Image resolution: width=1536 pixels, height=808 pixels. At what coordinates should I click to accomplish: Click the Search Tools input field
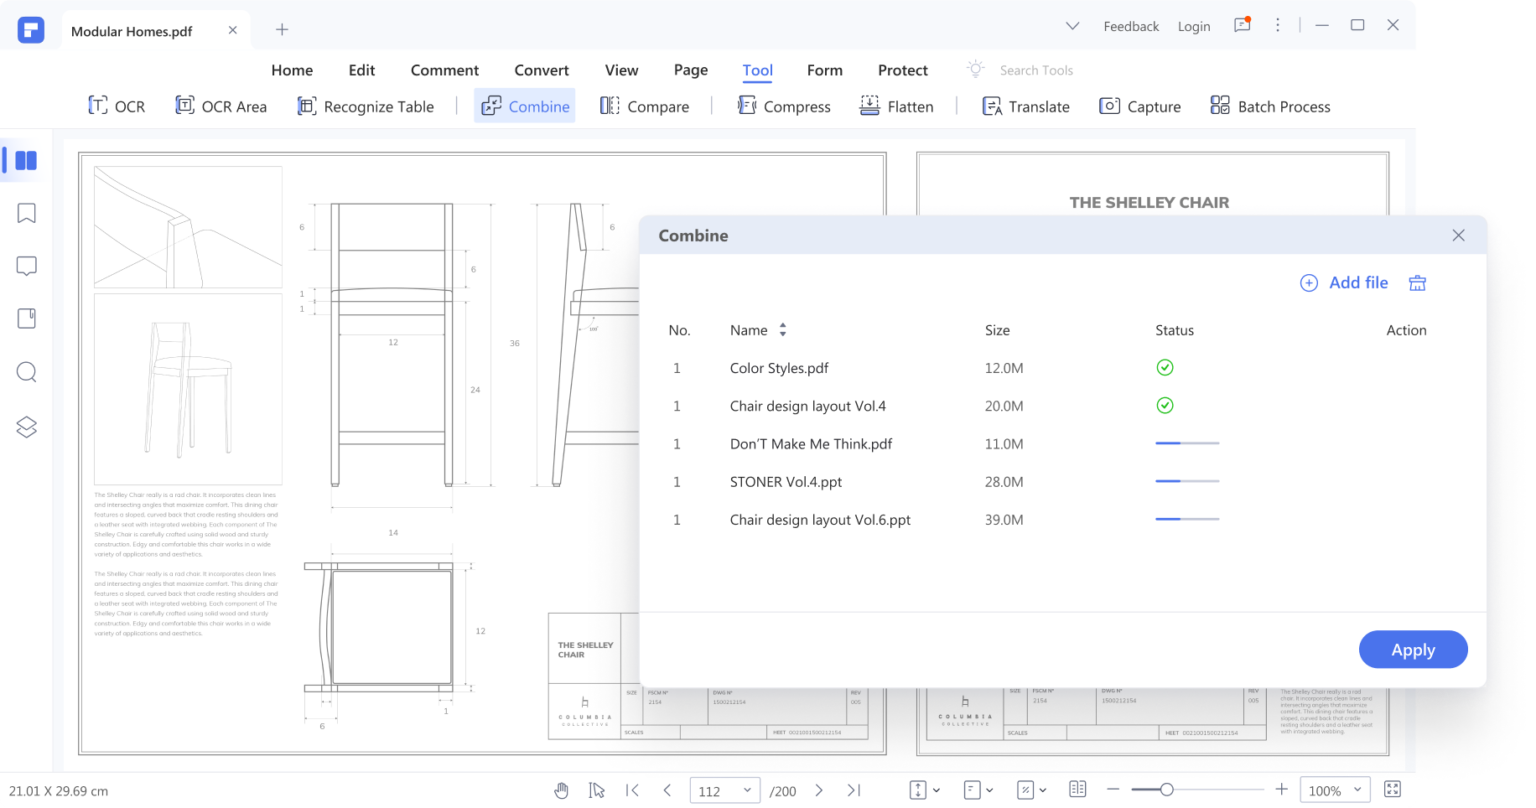[x=1037, y=70]
